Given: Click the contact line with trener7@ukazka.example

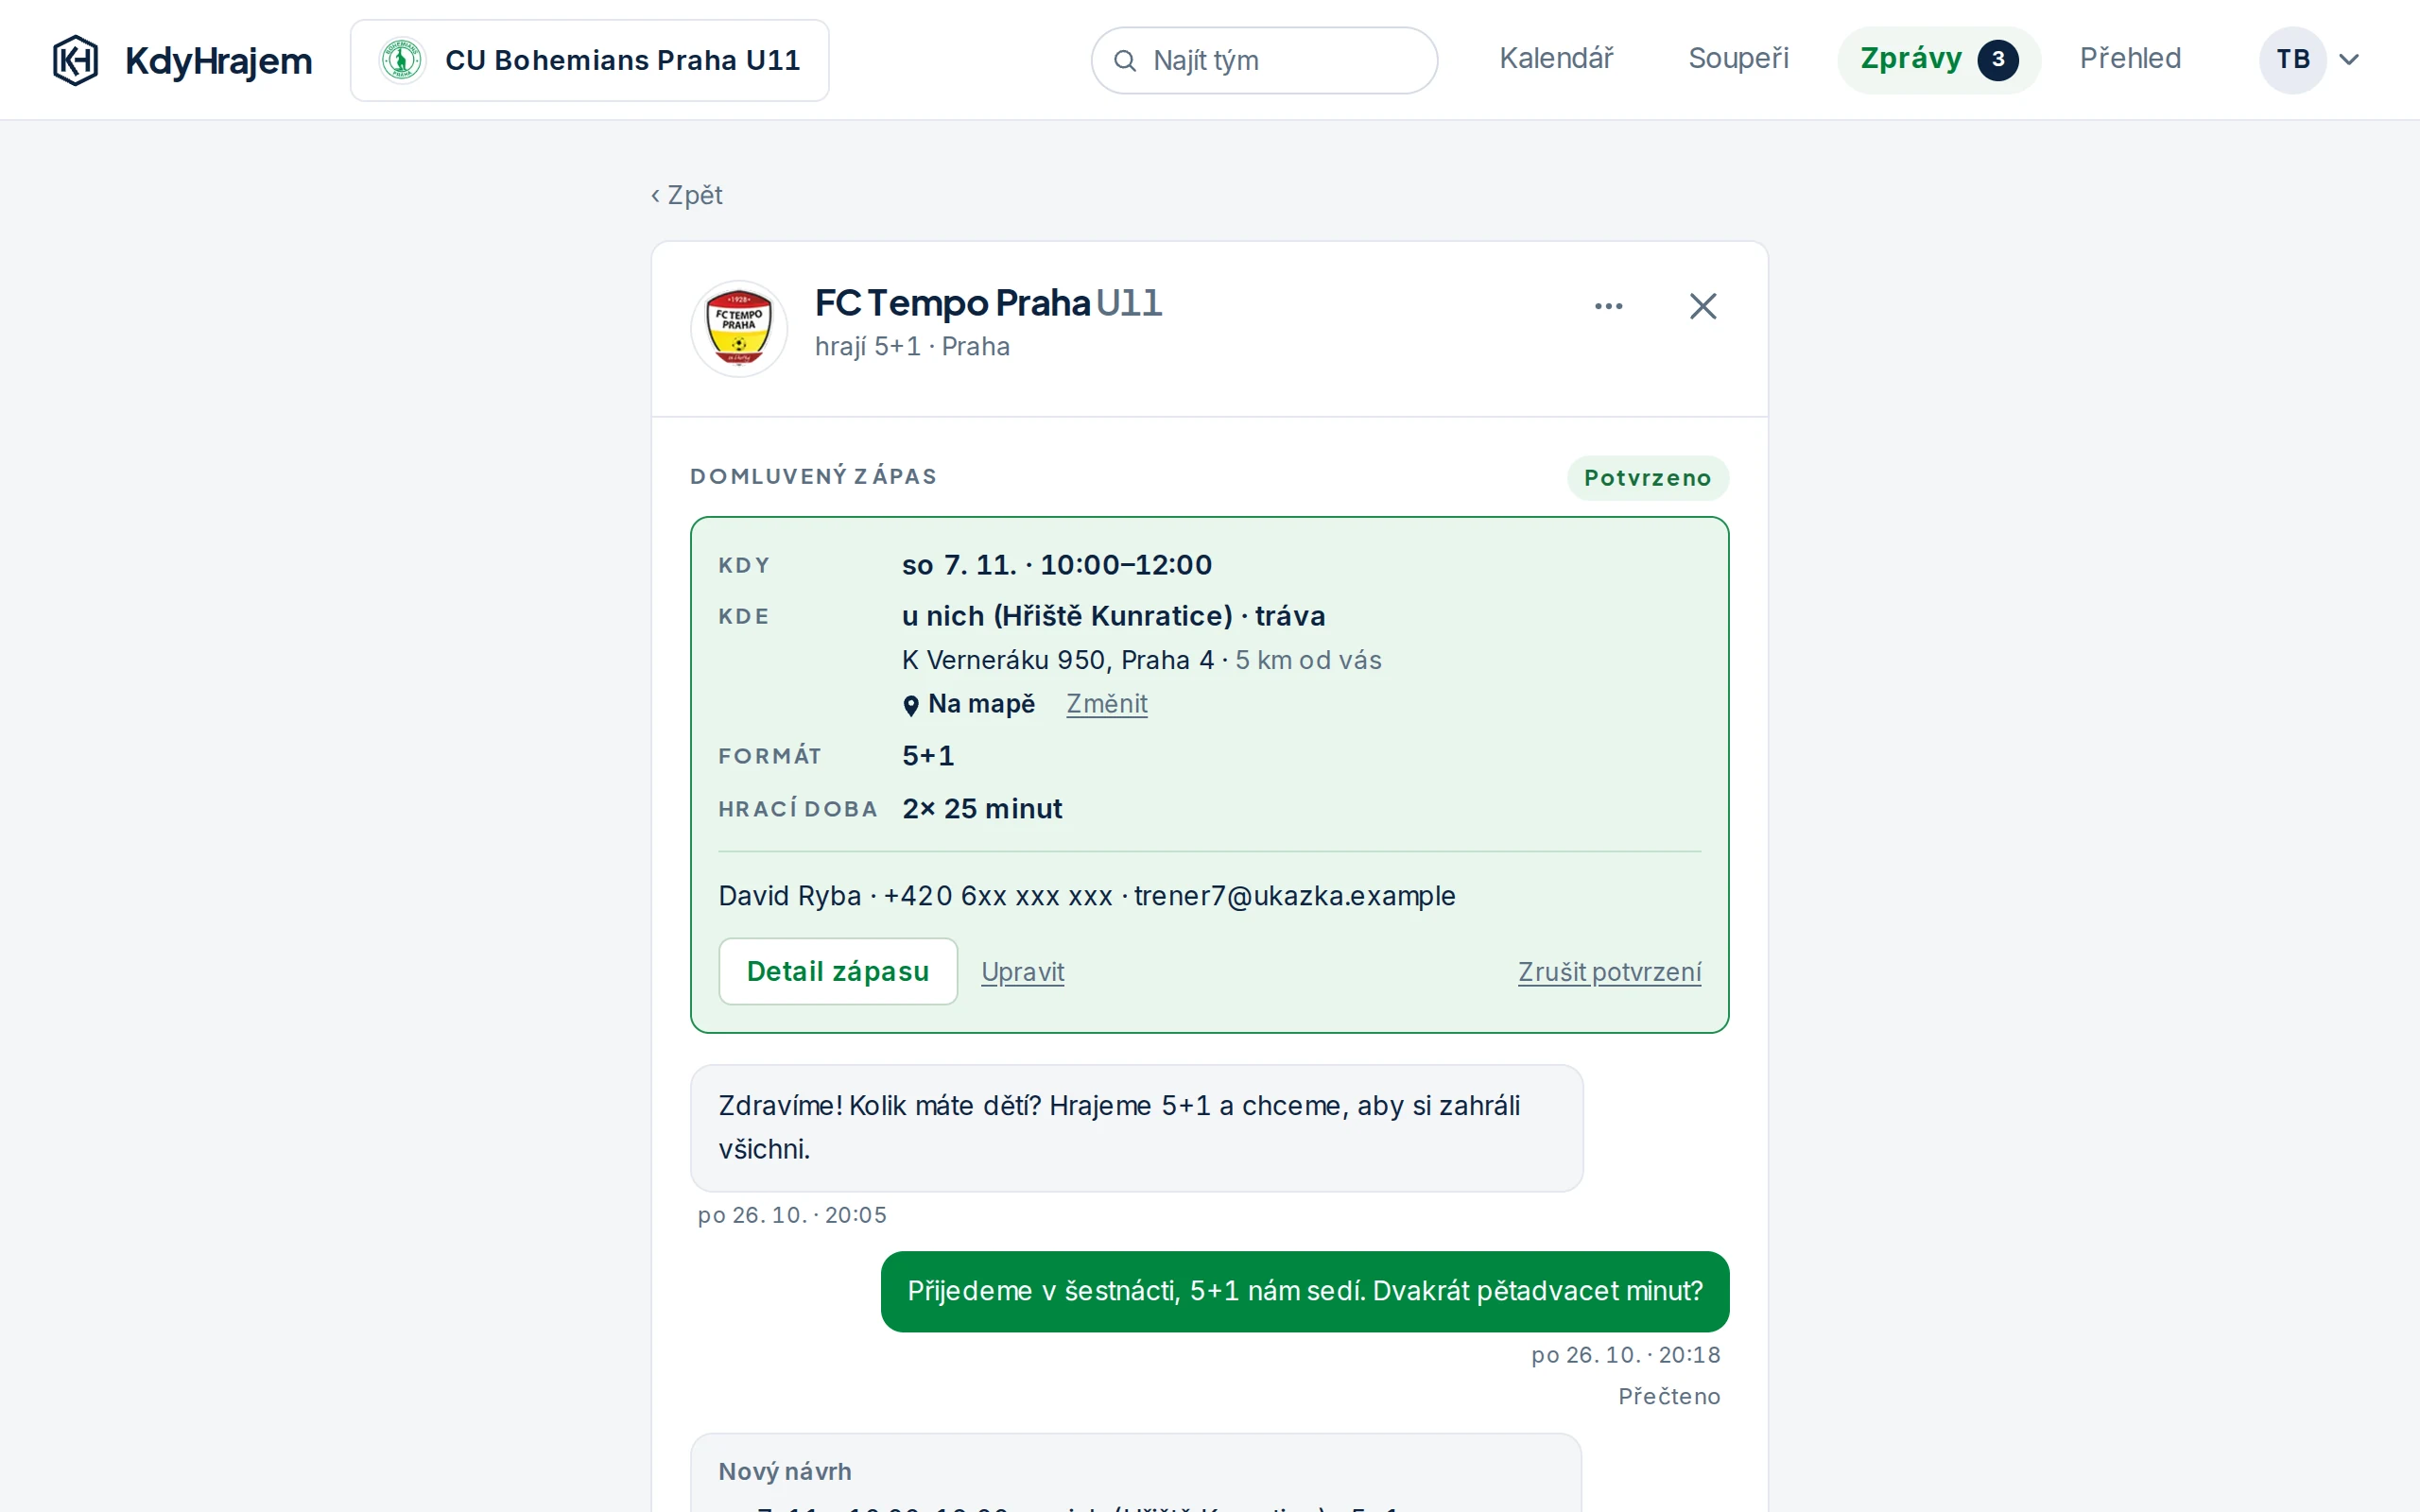Looking at the screenshot, I should (1086, 896).
